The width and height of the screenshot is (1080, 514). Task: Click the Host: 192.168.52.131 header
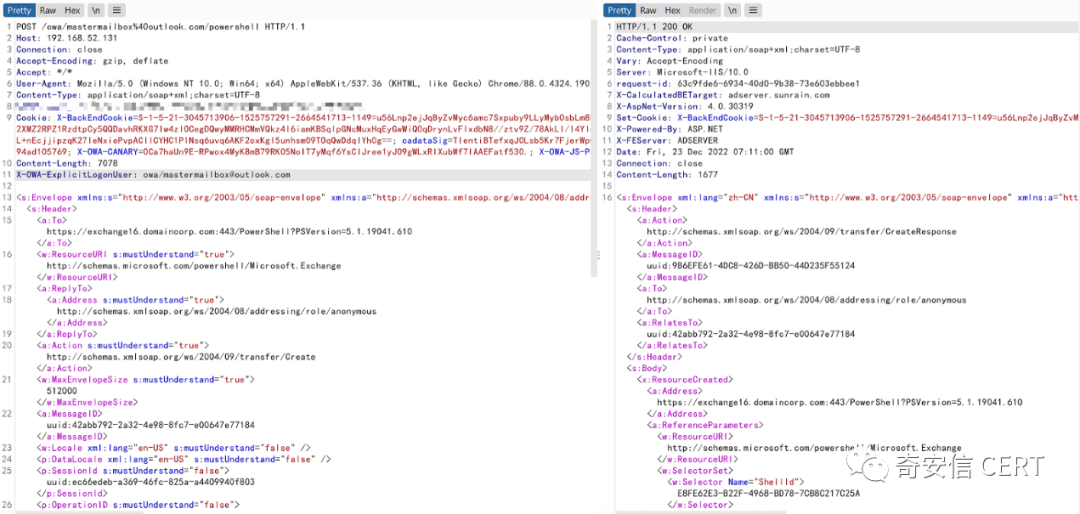tap(67, 38)
